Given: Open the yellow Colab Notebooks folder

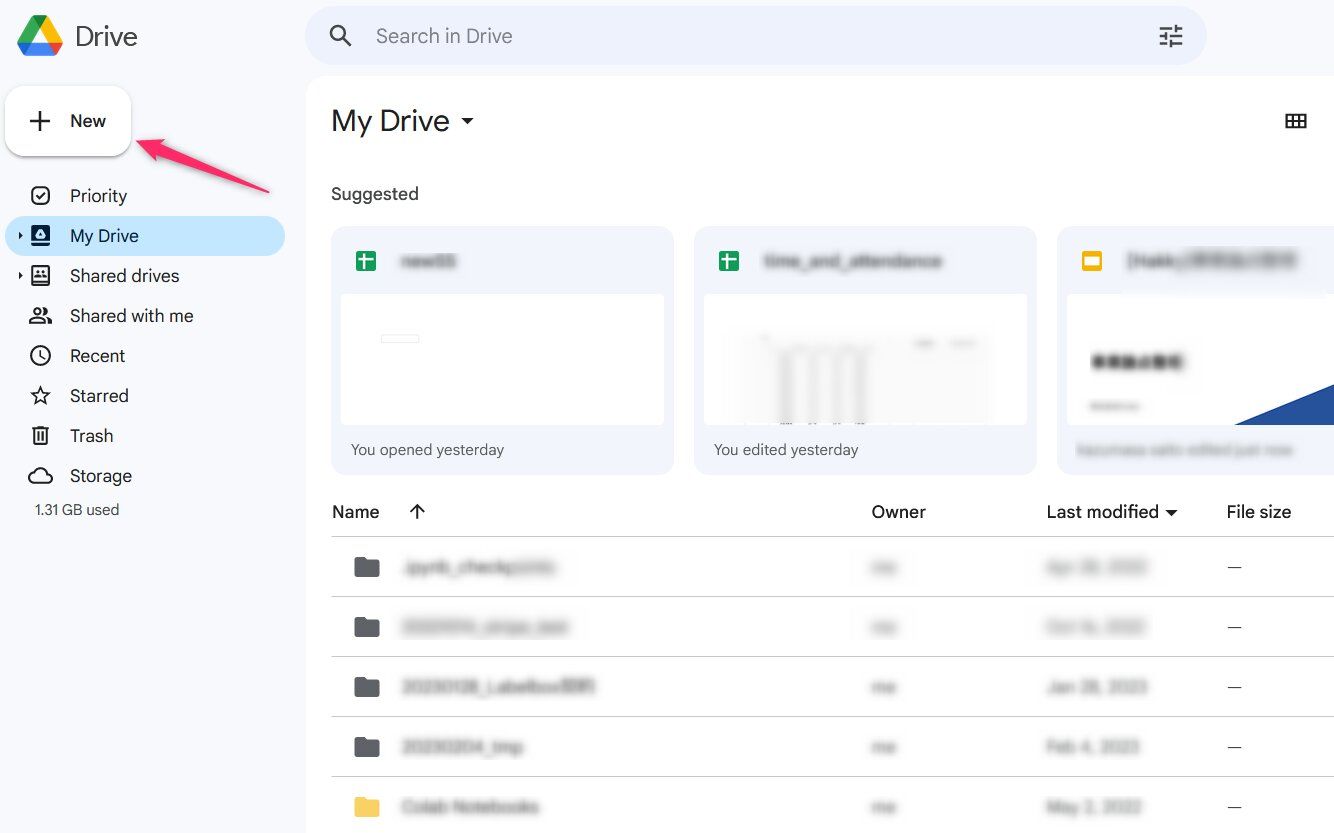Looking at the screenshot, I should 470,807.
